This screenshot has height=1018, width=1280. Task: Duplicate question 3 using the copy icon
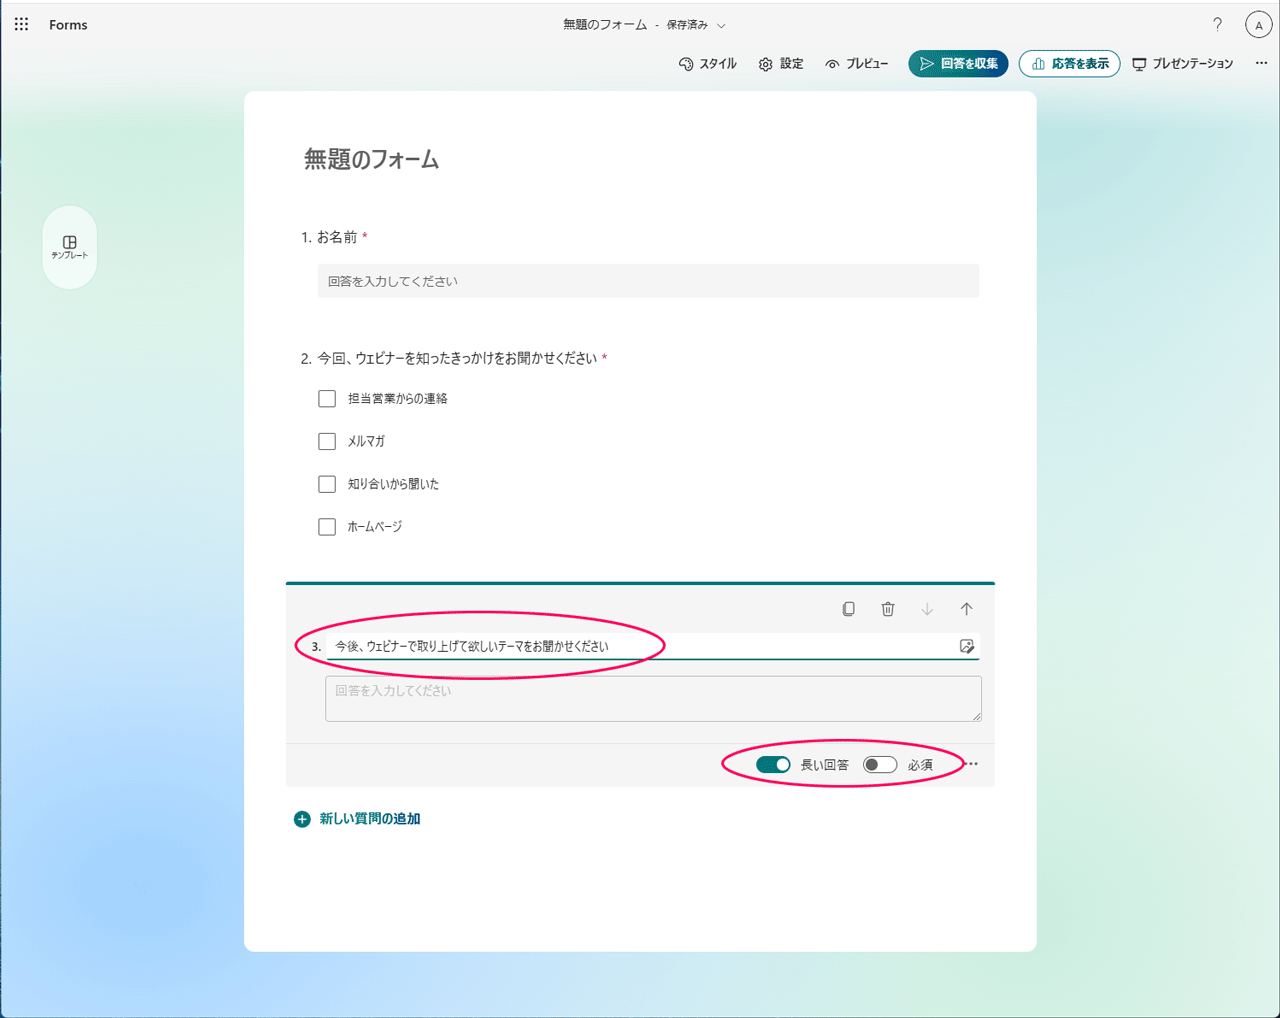pyautogui.click(x=848, y=608)
